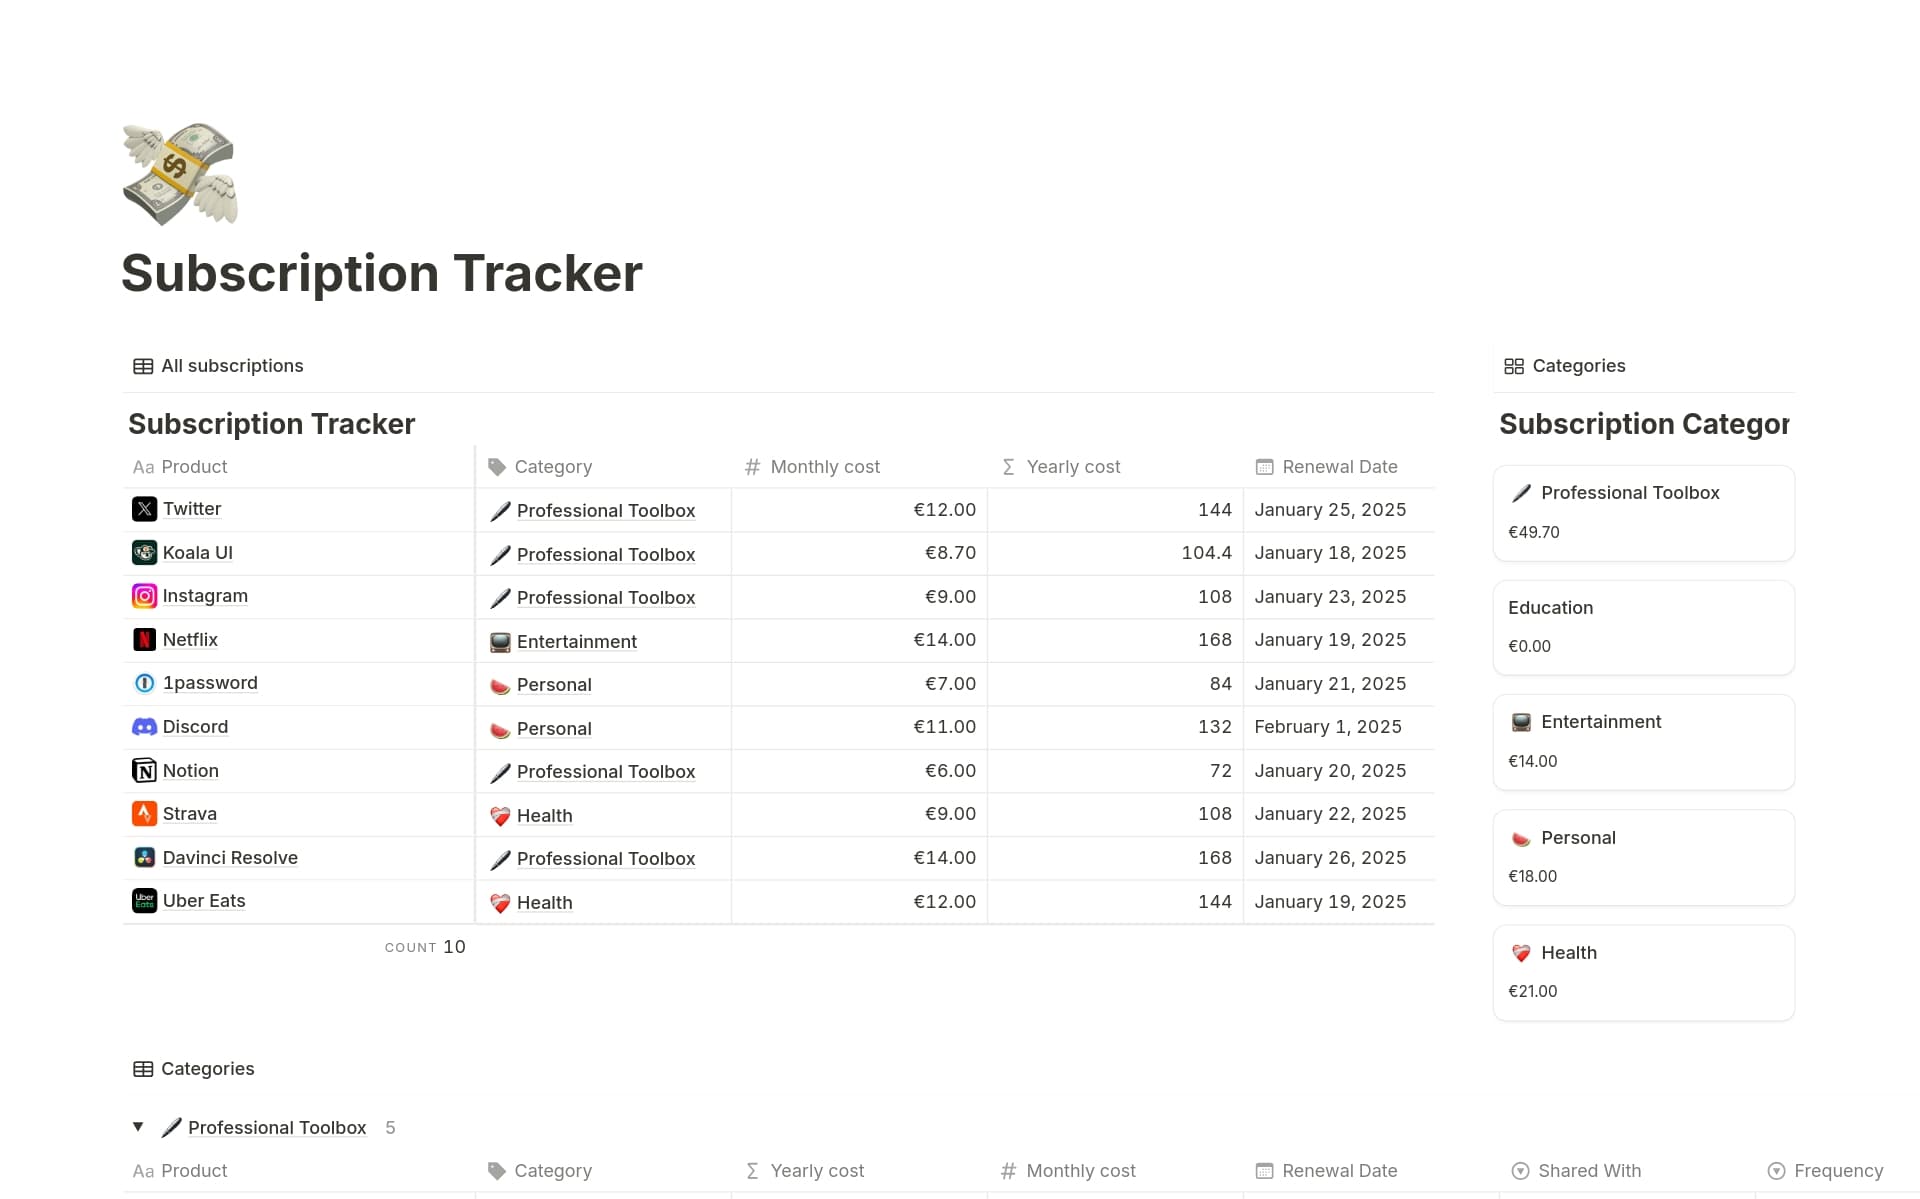Click the Notion app icon in its row

click(x=144, y=770)
